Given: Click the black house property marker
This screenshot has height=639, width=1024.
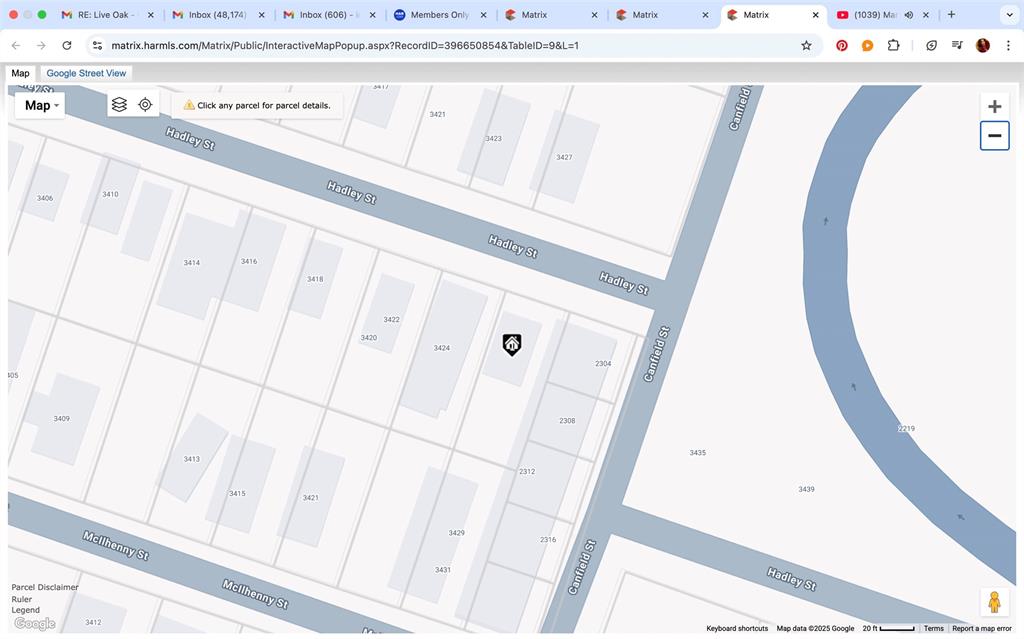Looking at the screenshot, I should [512, 344].
